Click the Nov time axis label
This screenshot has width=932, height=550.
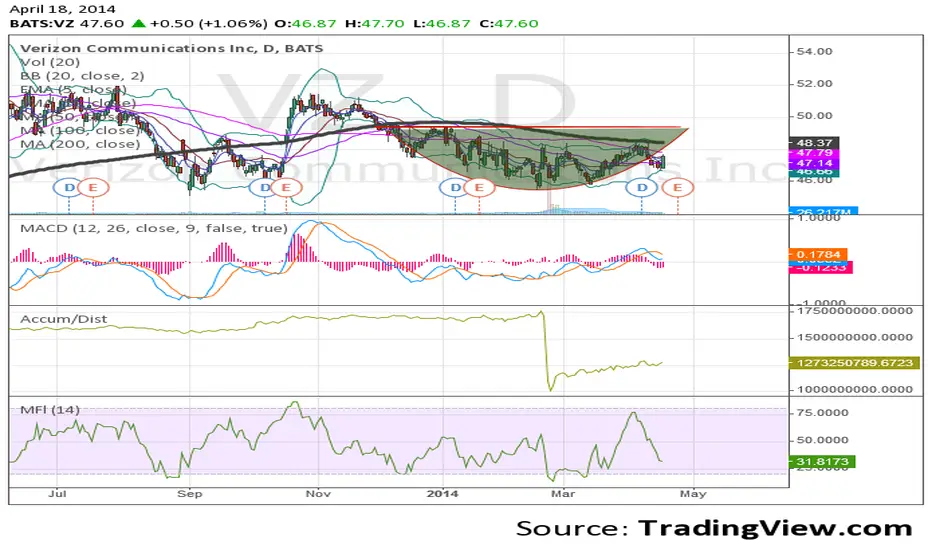click(x=318, y=494)
